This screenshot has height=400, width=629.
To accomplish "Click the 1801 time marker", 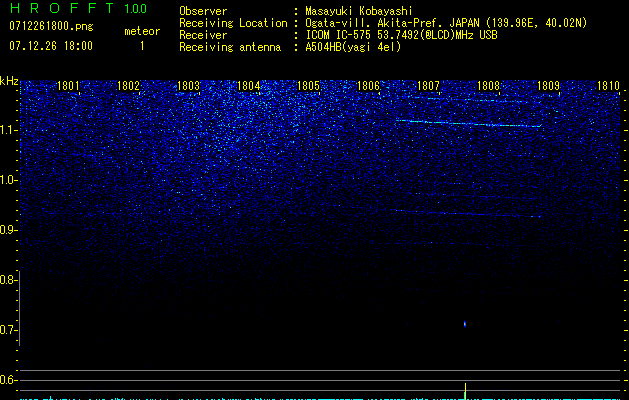I will tap(68, 86).
